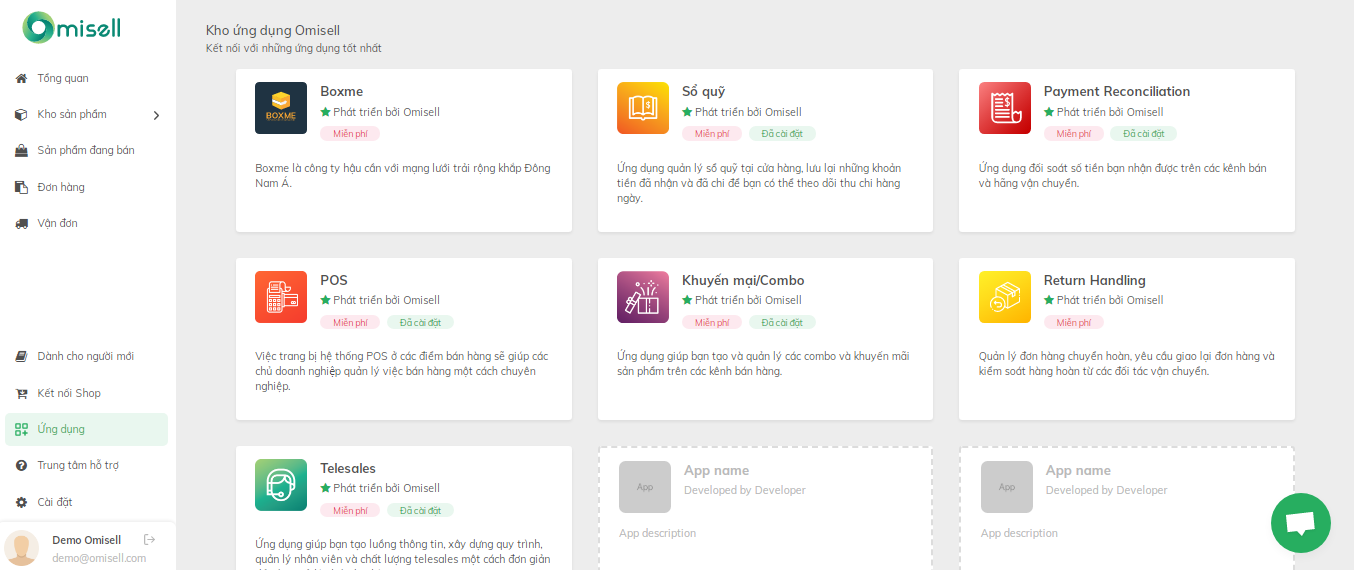The height and width of the screenshot is (570, 1354).
Task: Click the Trung tâm hỗ trợ question icon
Action: pyautogui.click(x=21, y=465)
